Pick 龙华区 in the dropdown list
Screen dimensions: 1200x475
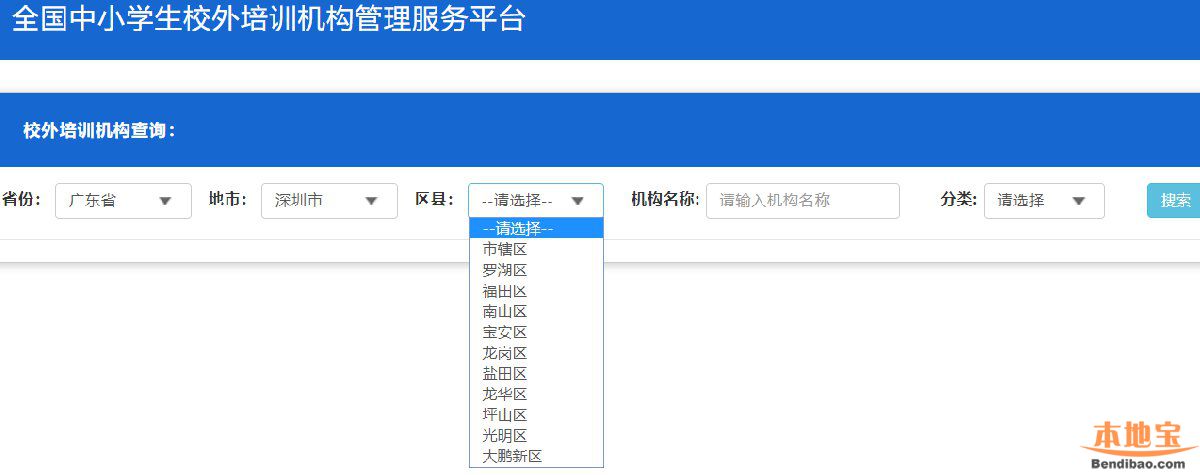536,394
